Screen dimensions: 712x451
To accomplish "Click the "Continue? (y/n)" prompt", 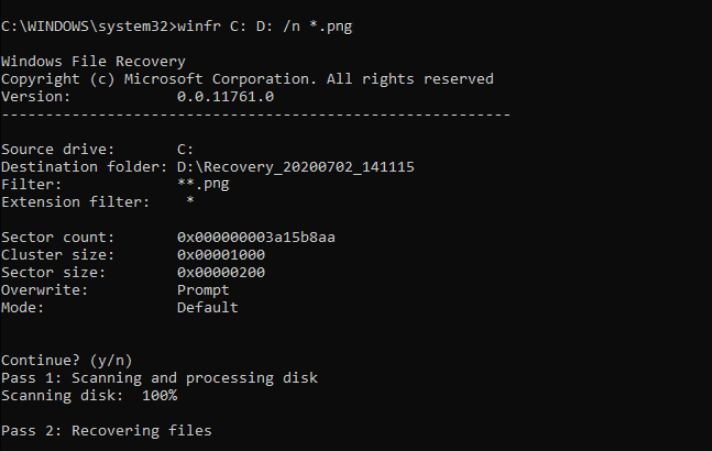I will pyautogui.click(x=66, y=360).
